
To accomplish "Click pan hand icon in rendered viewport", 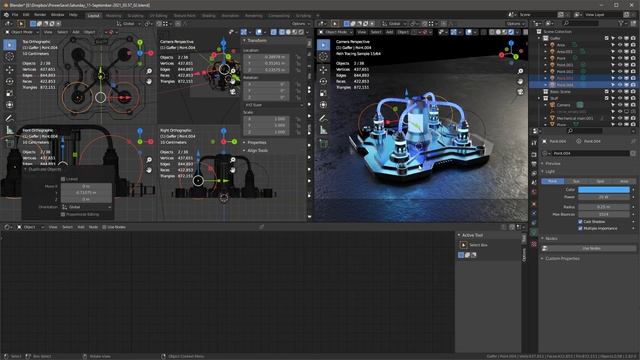I will tap(520, 81).
